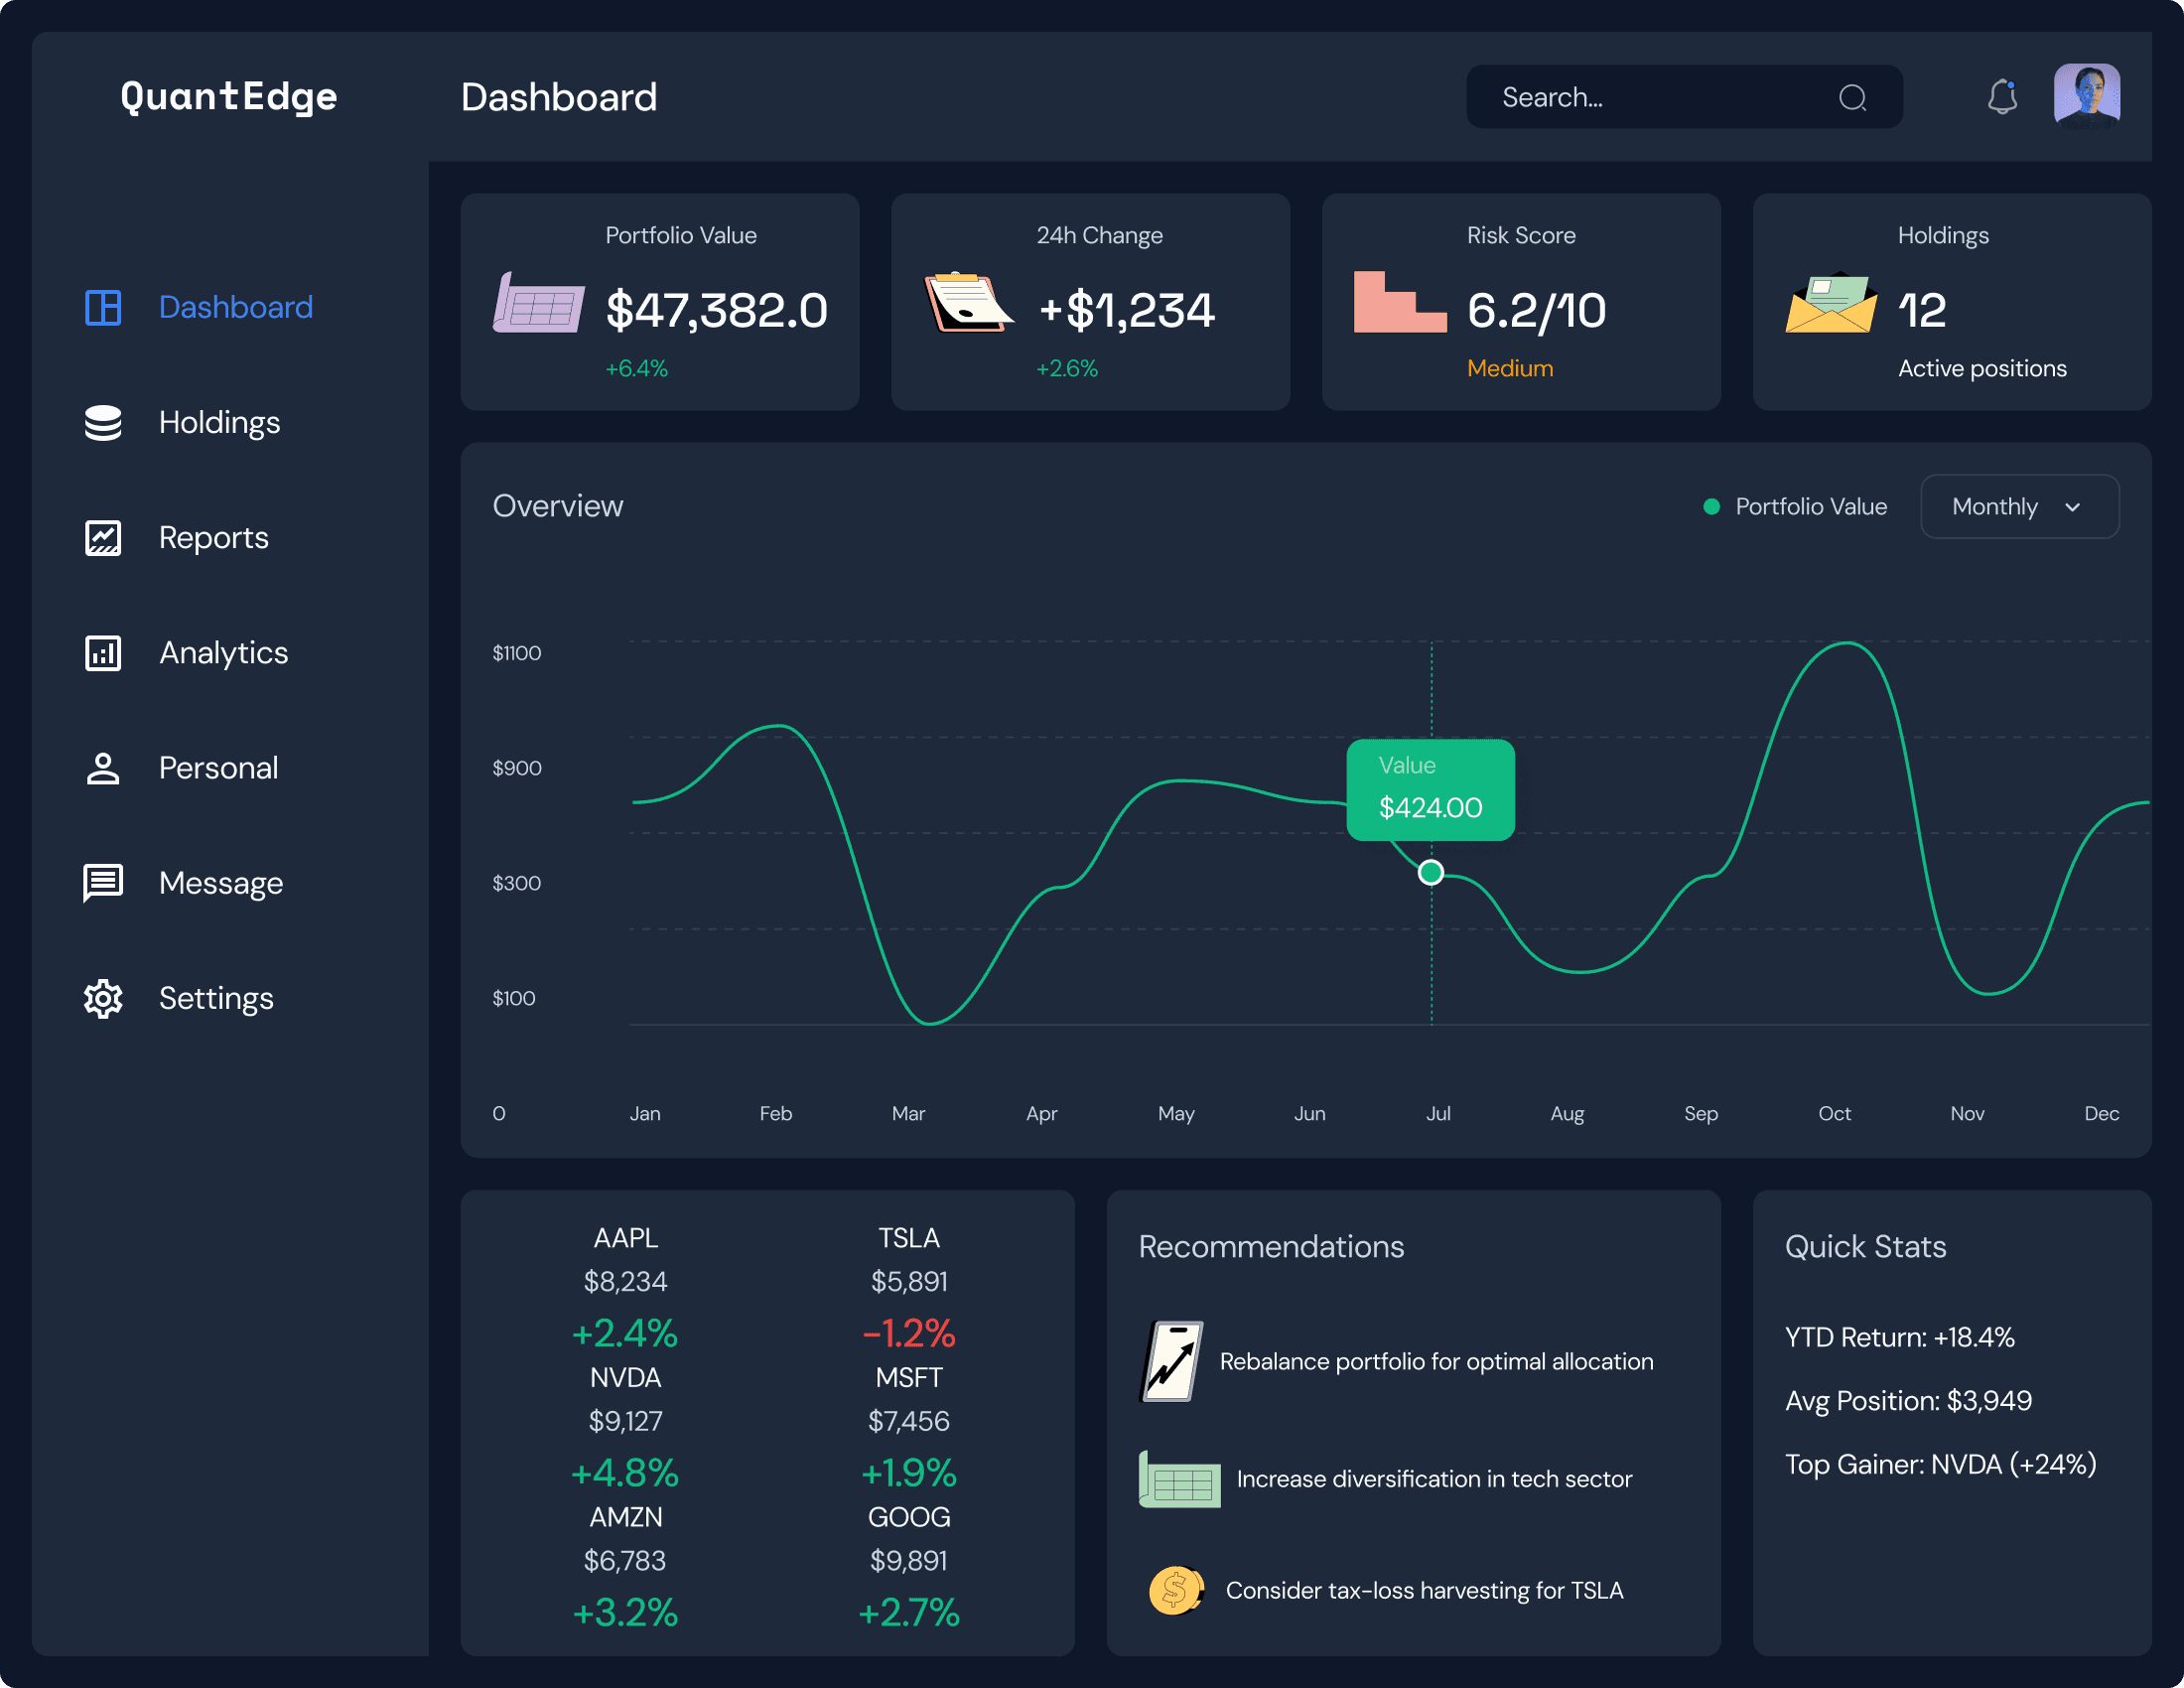2184x1688 pixels.
Task: Click the +6.4% portfolio change
Action: 637,369
